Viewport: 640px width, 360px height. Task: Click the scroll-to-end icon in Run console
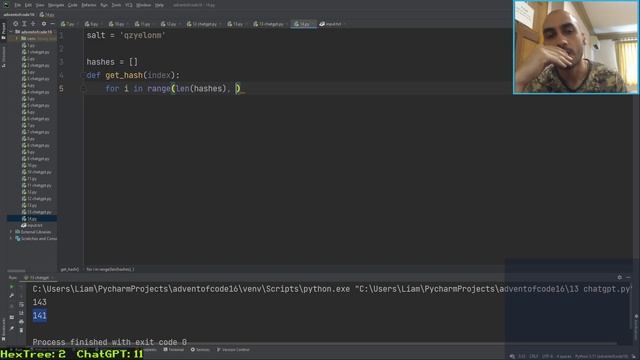tap(21, 313)
